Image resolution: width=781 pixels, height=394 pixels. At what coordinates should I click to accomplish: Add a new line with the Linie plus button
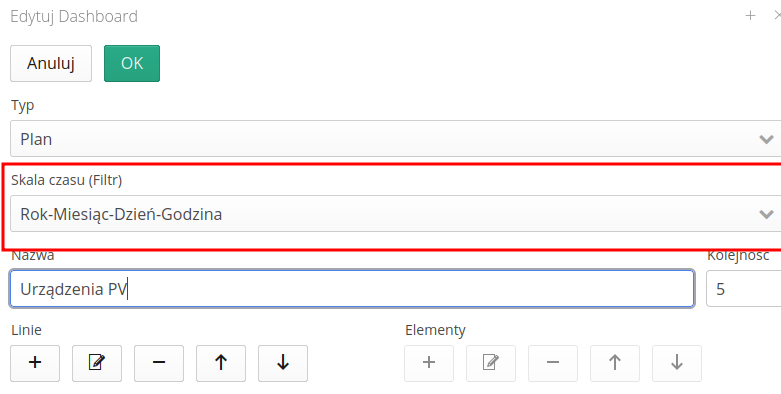click(35, 363)
